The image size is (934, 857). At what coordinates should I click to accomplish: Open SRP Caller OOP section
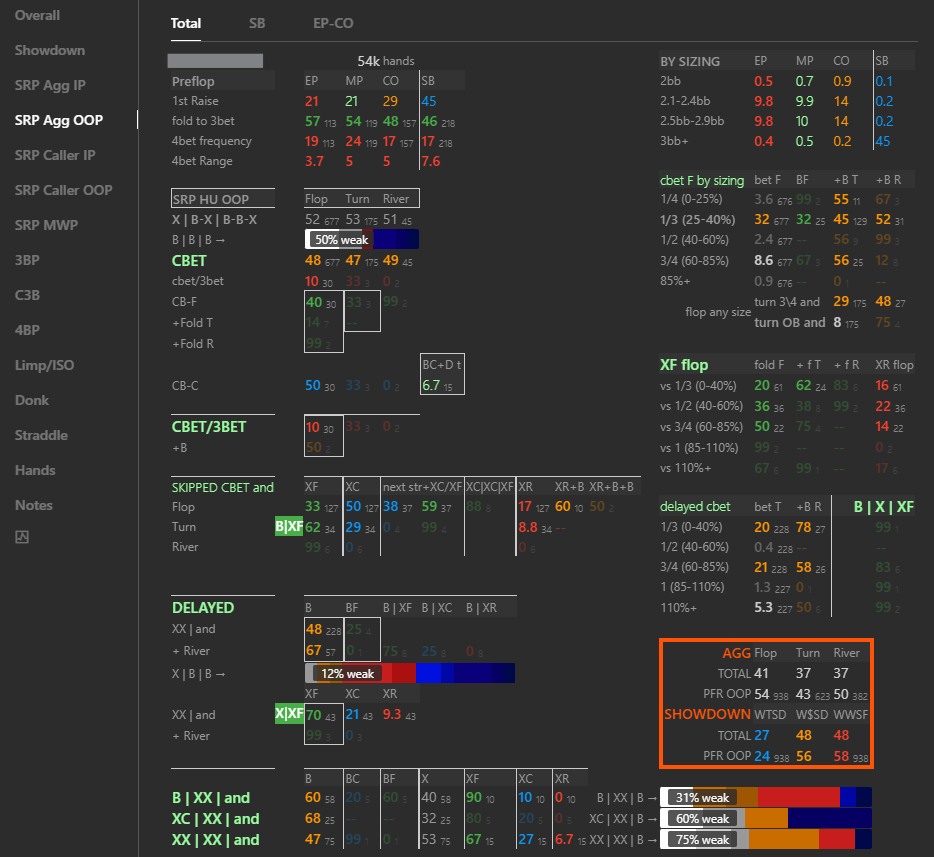[x=63, y=191]
